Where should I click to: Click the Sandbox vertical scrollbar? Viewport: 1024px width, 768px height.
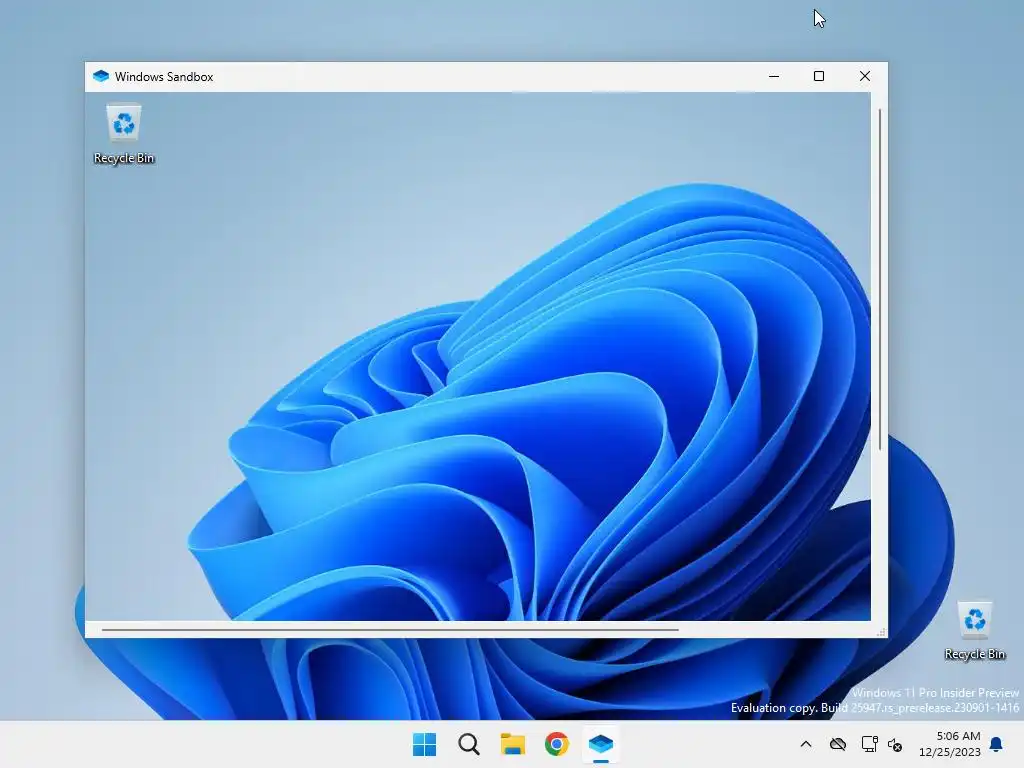coord(880,280)
